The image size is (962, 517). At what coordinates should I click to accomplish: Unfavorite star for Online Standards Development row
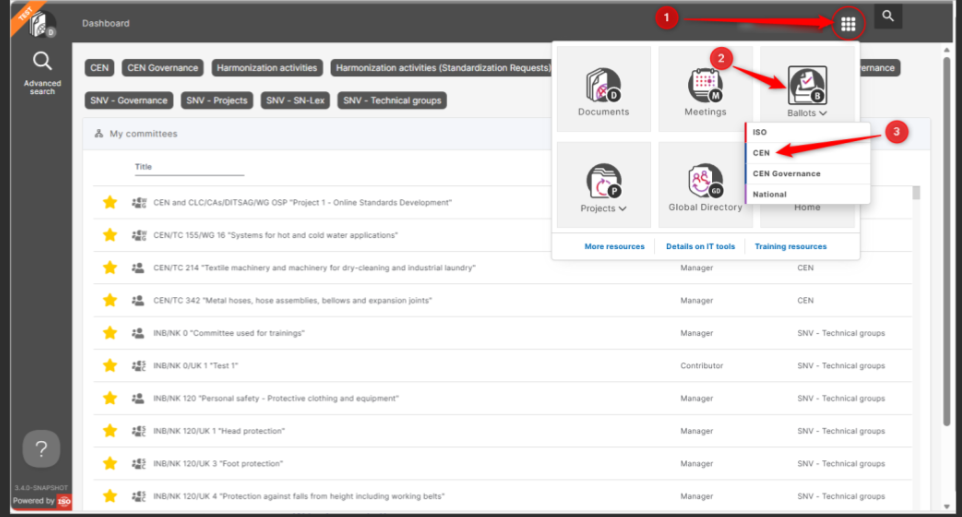click(110, 202)
